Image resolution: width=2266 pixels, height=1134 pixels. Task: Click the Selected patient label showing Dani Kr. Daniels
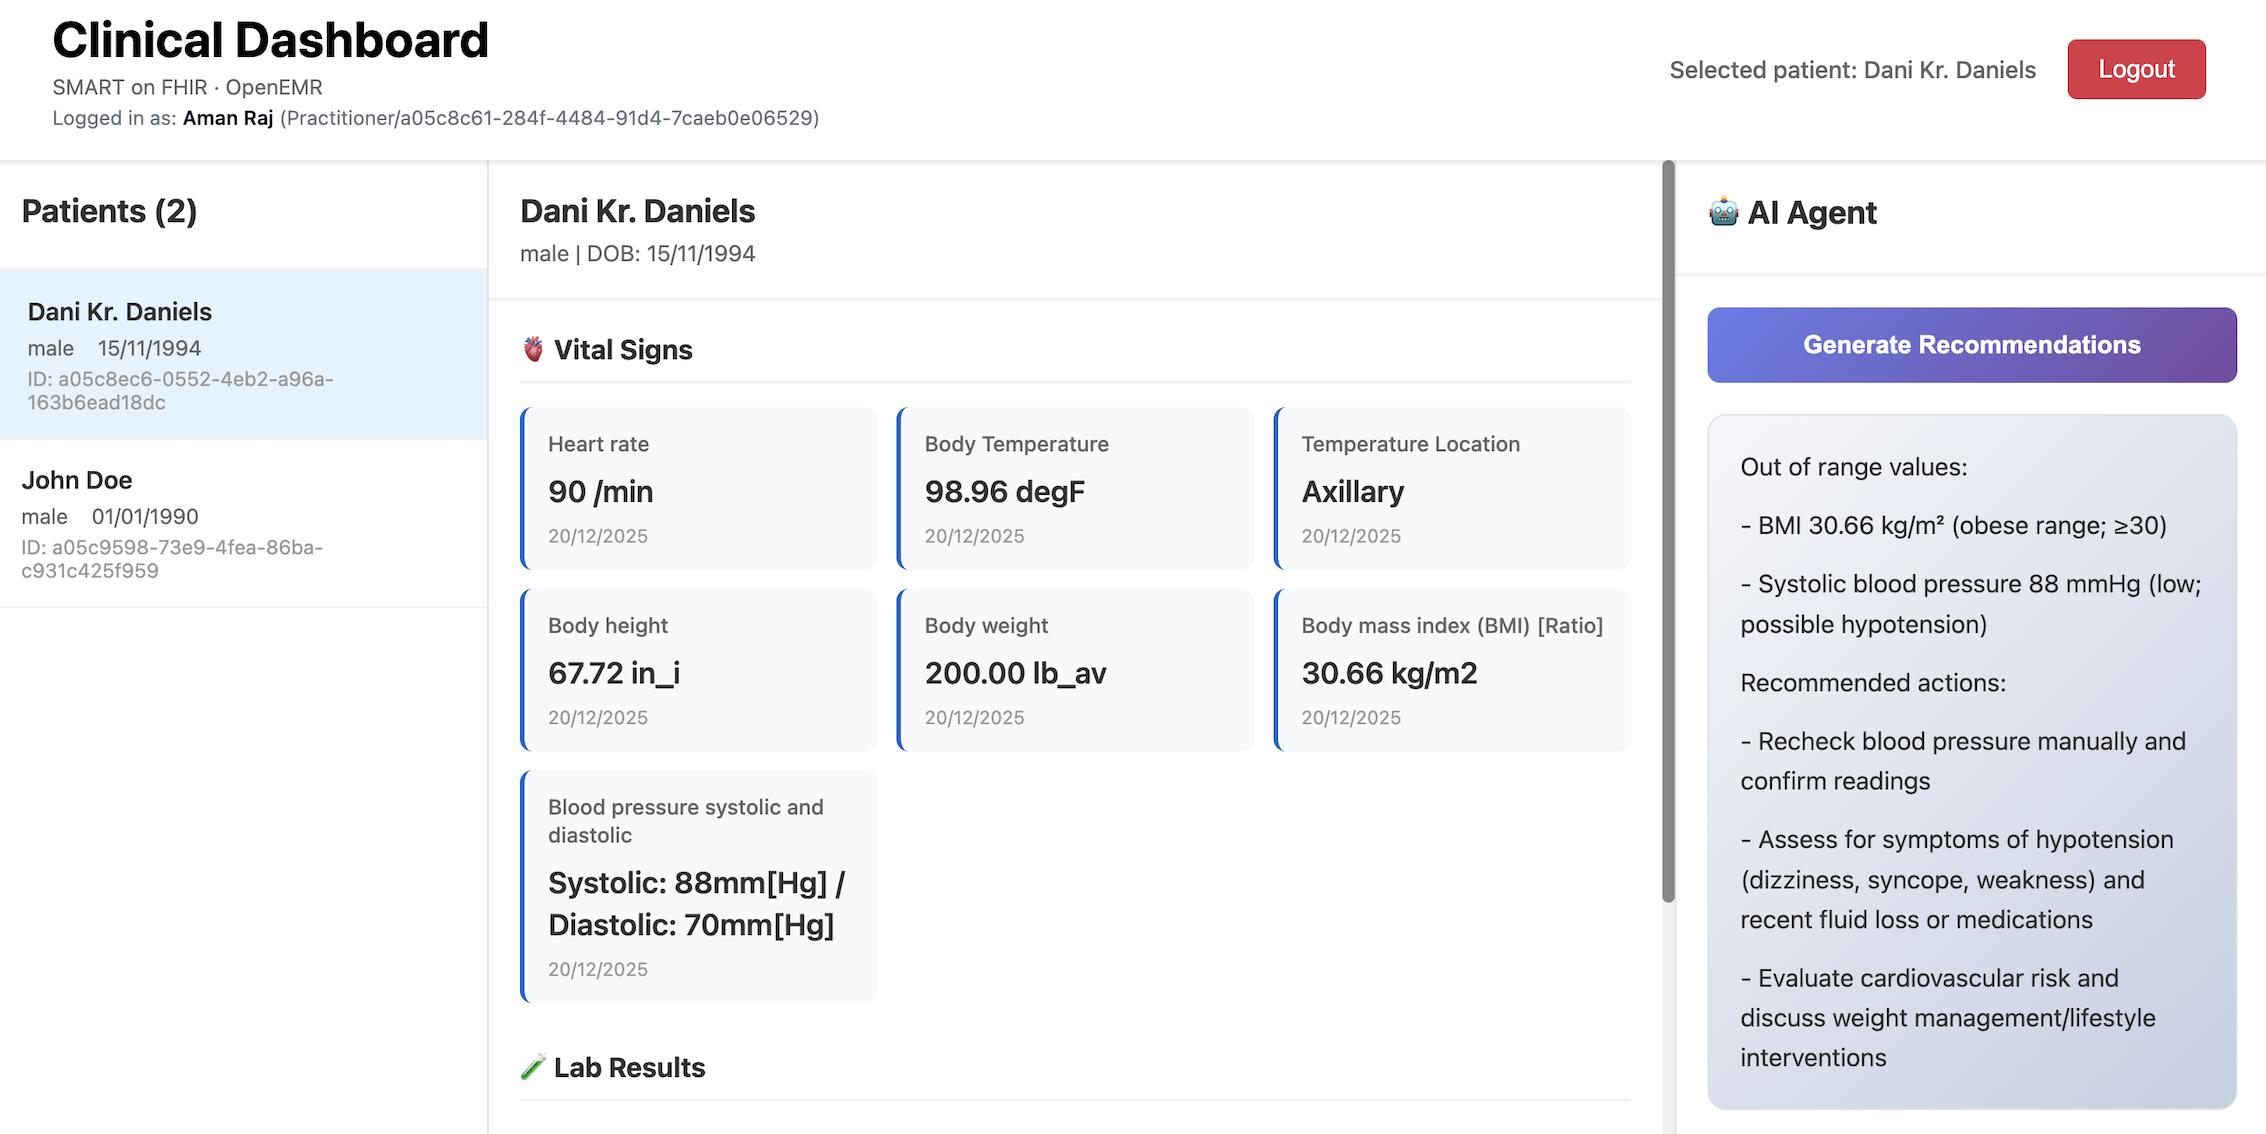click(x=1851, y=70)
